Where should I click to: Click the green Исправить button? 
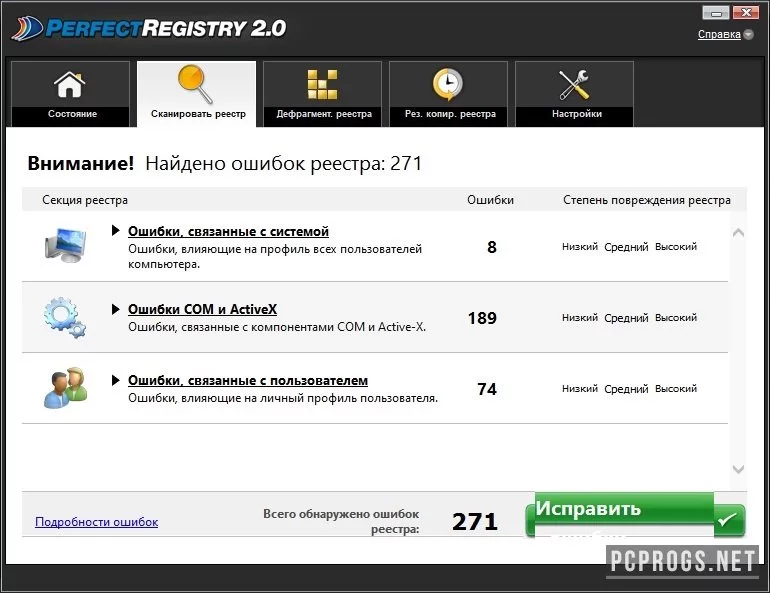click(635, 514)
